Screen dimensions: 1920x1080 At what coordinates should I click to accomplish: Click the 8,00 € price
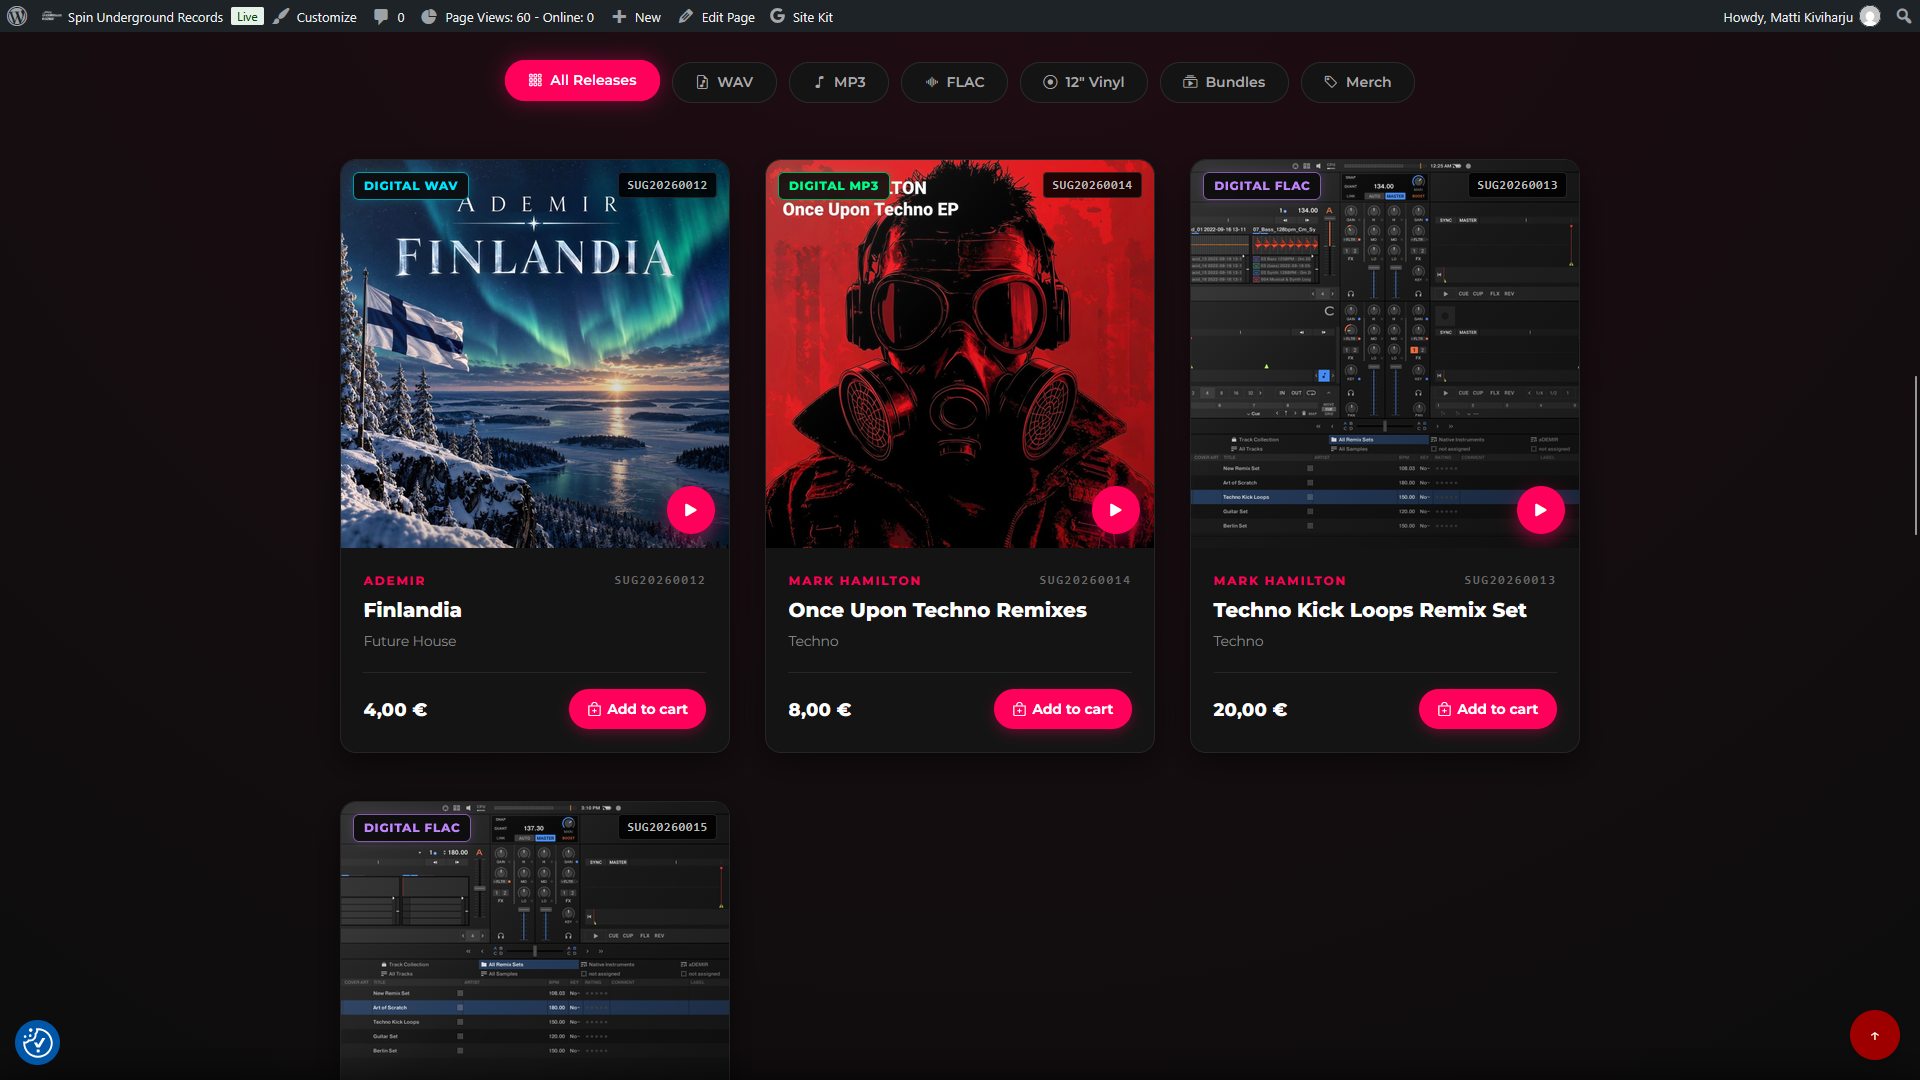[819, 709]
